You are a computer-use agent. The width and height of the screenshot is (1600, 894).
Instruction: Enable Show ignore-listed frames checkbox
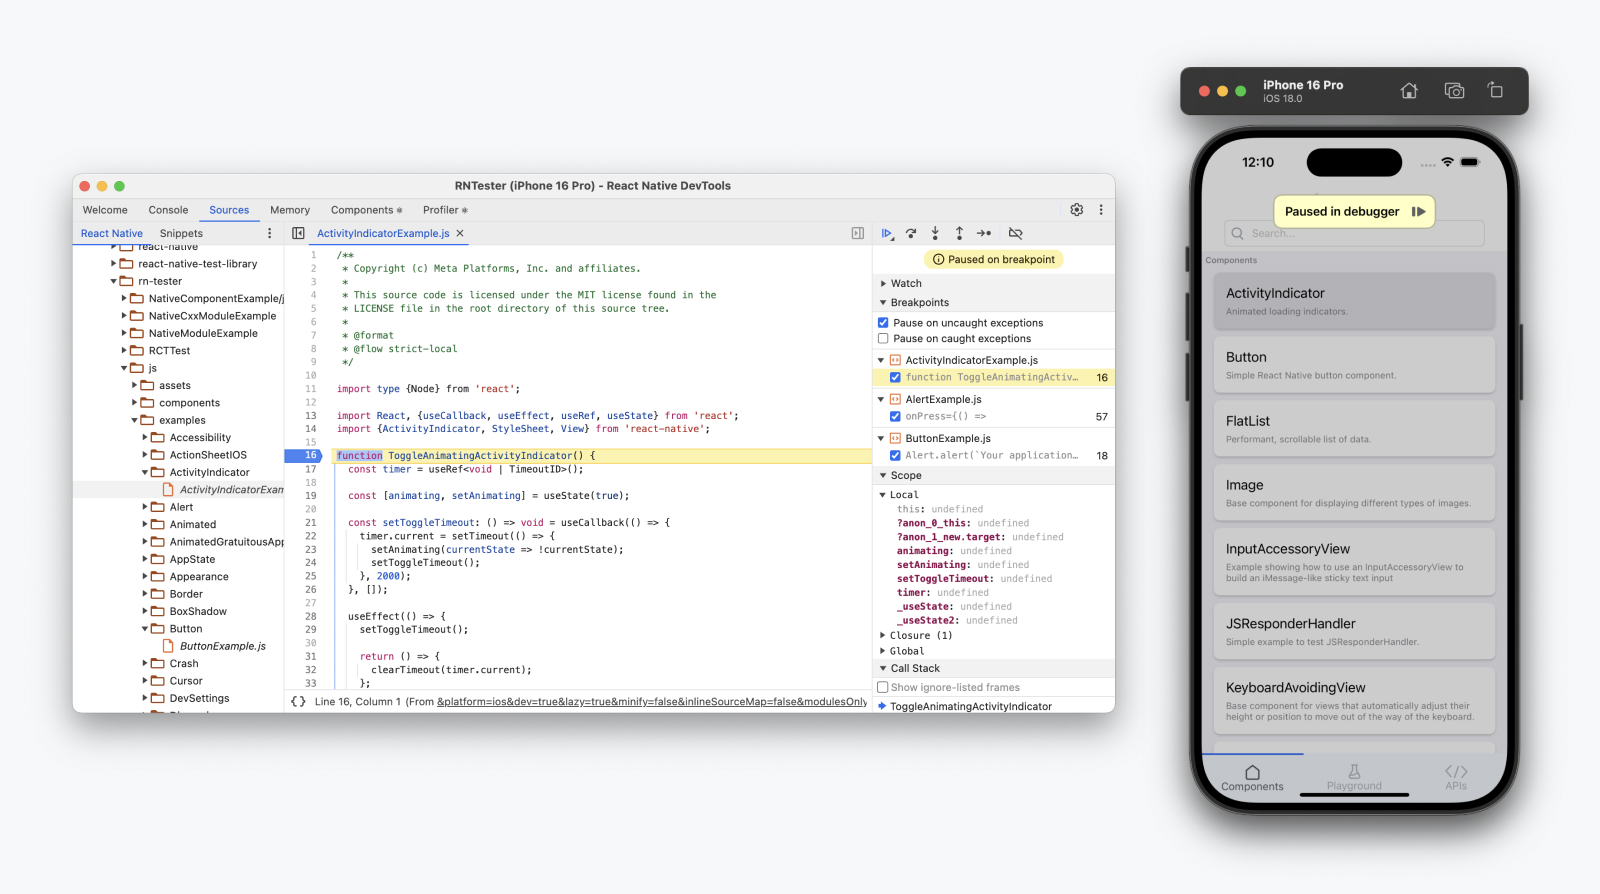tap(883, 688)
